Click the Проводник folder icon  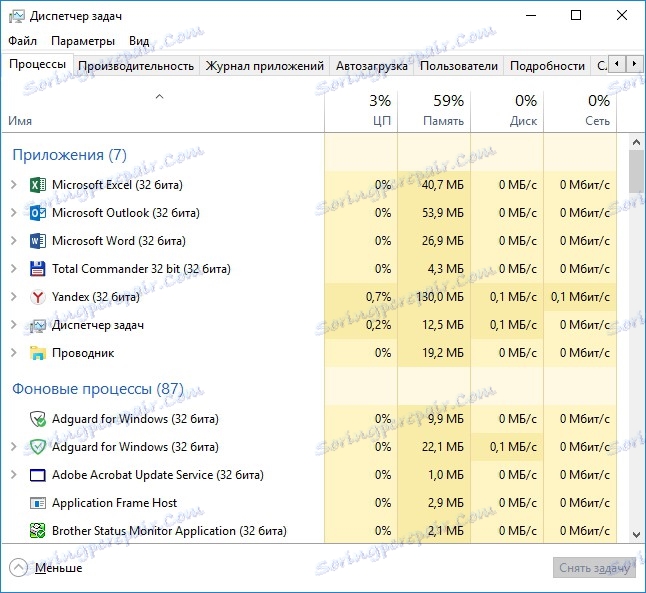point(38,353)
